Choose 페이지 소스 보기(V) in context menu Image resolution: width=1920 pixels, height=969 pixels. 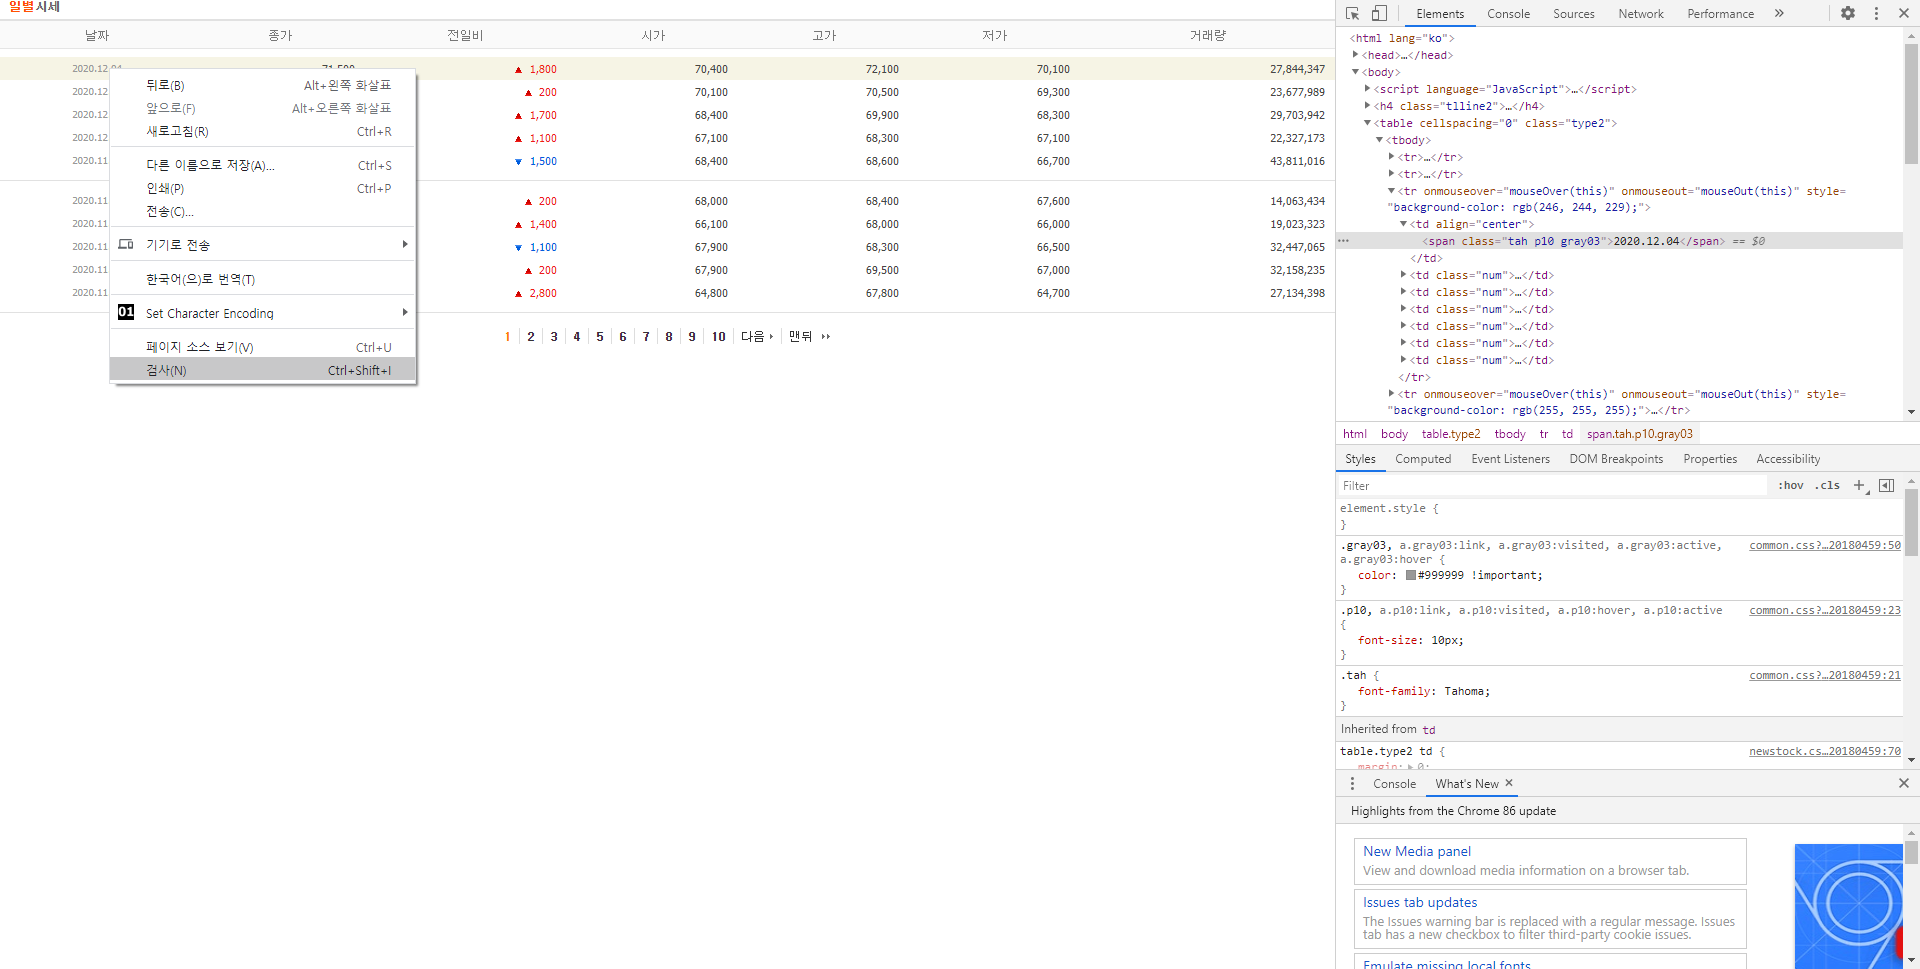[x=263, y=347]
